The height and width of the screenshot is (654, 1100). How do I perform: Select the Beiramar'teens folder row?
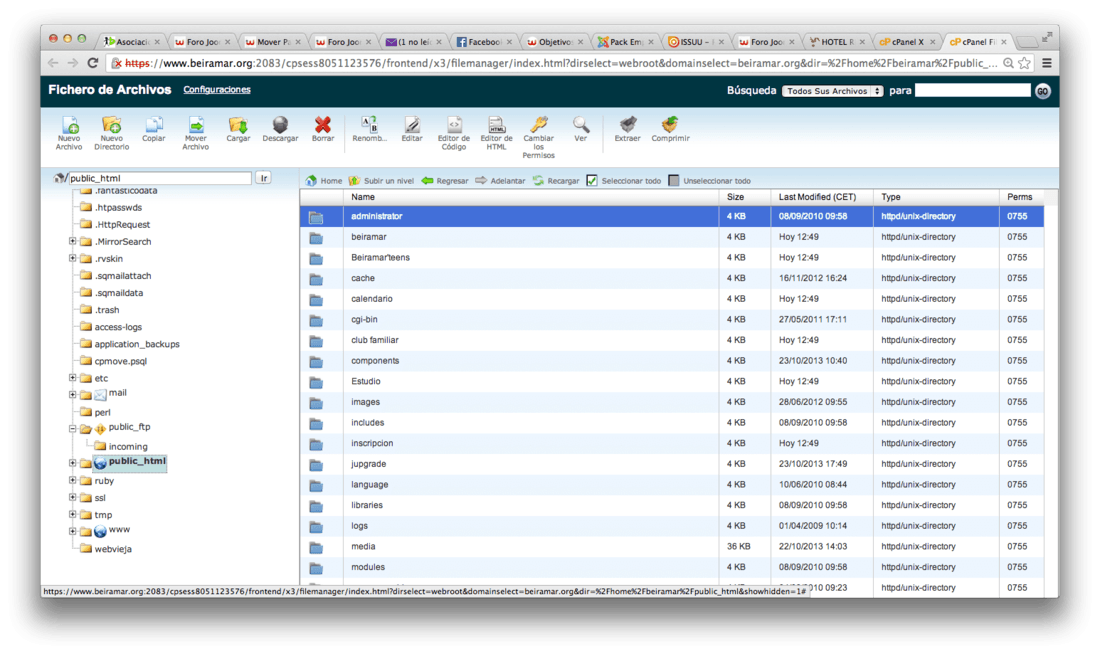(672, 258)
